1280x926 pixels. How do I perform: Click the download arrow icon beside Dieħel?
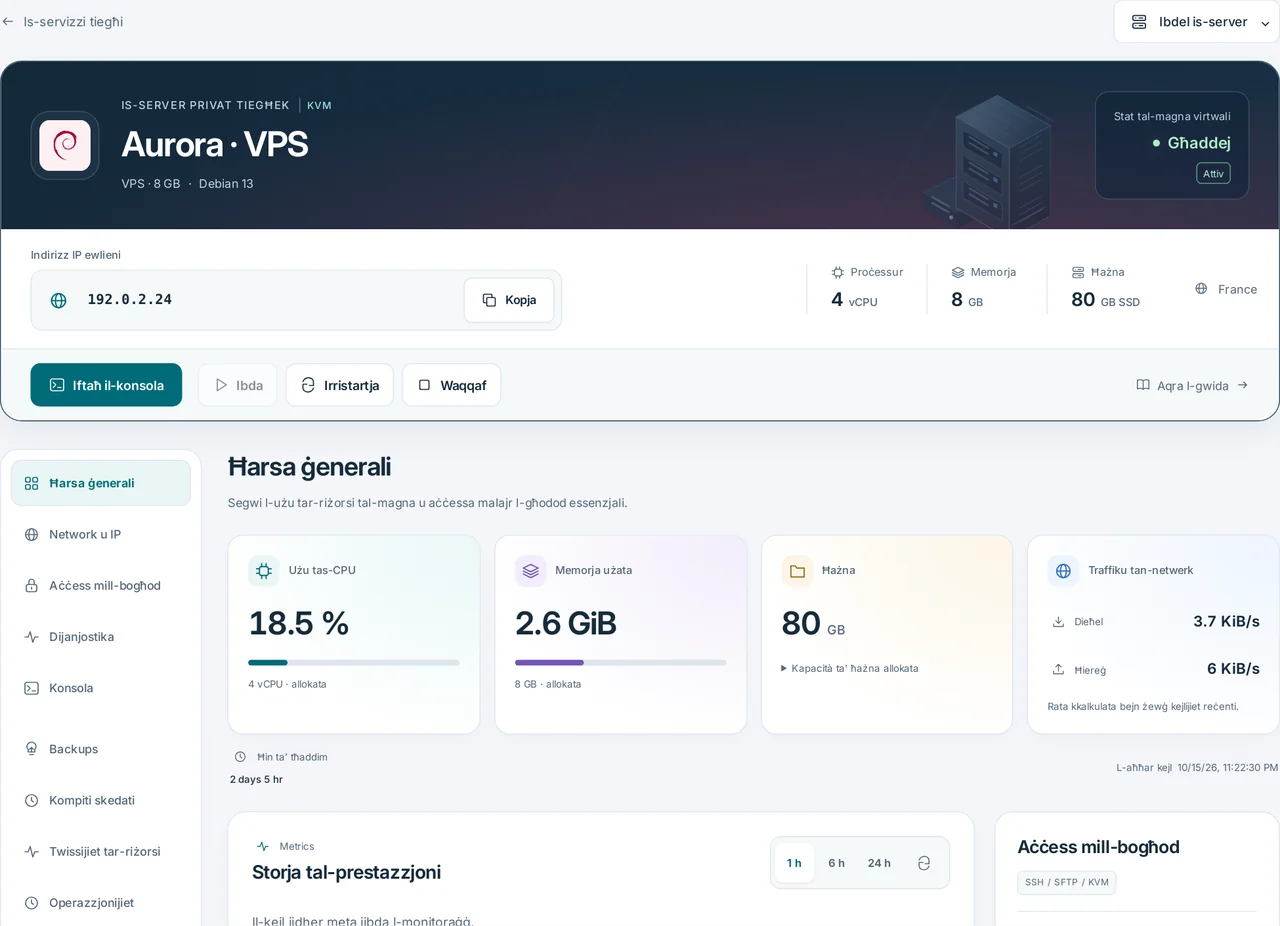[1058, 622]
